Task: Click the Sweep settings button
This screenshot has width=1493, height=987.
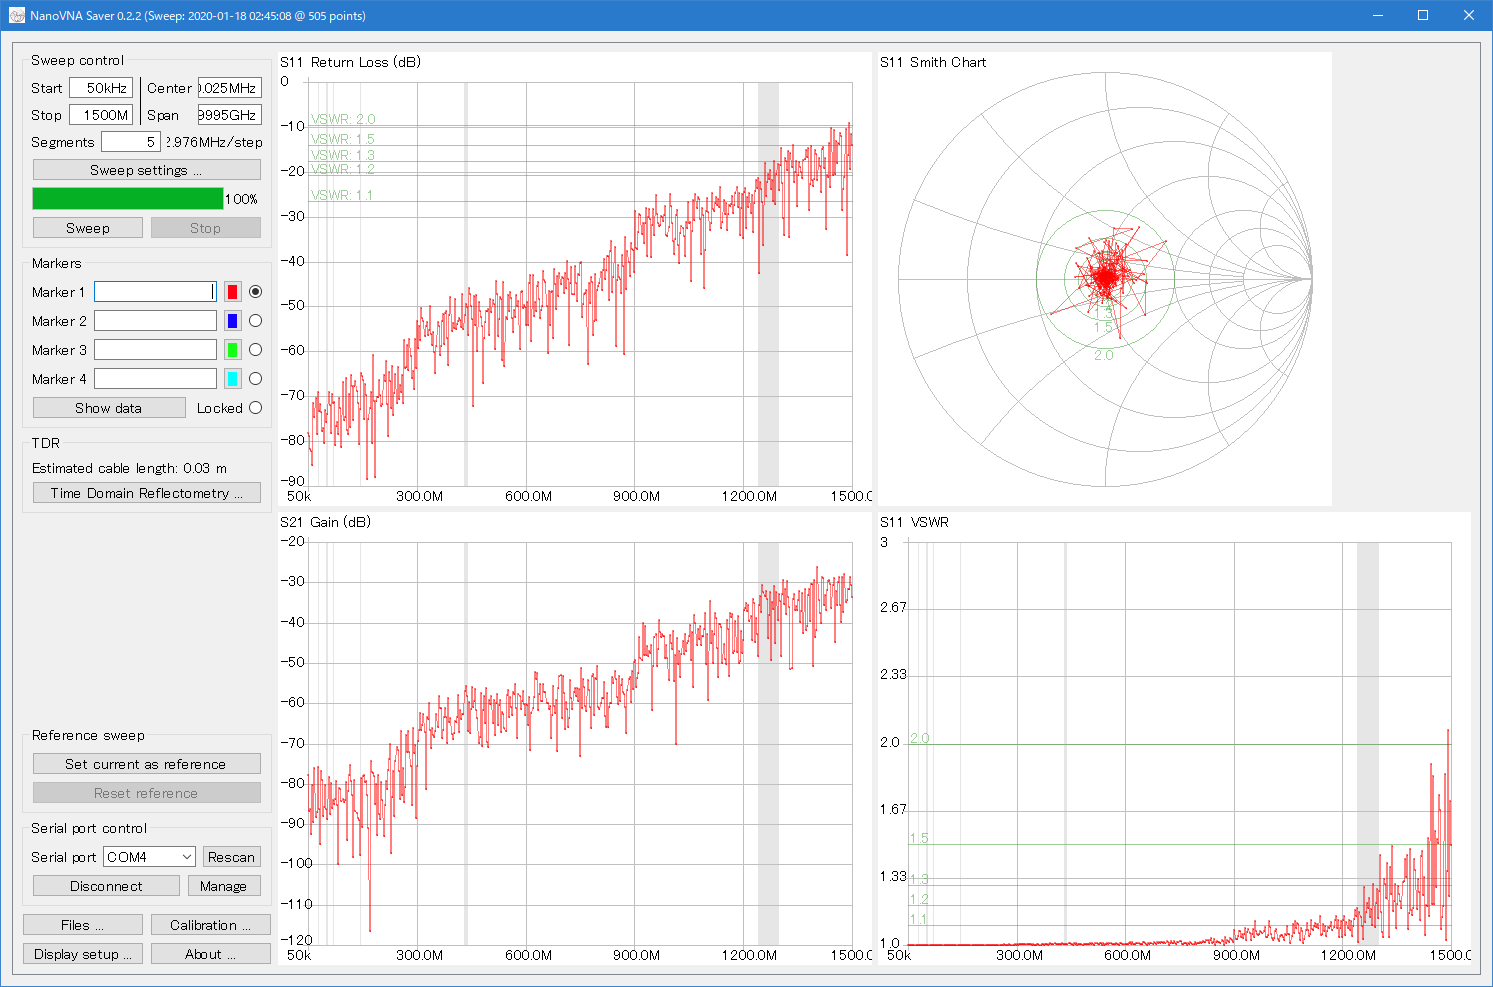Action: (x=147, y=170)
